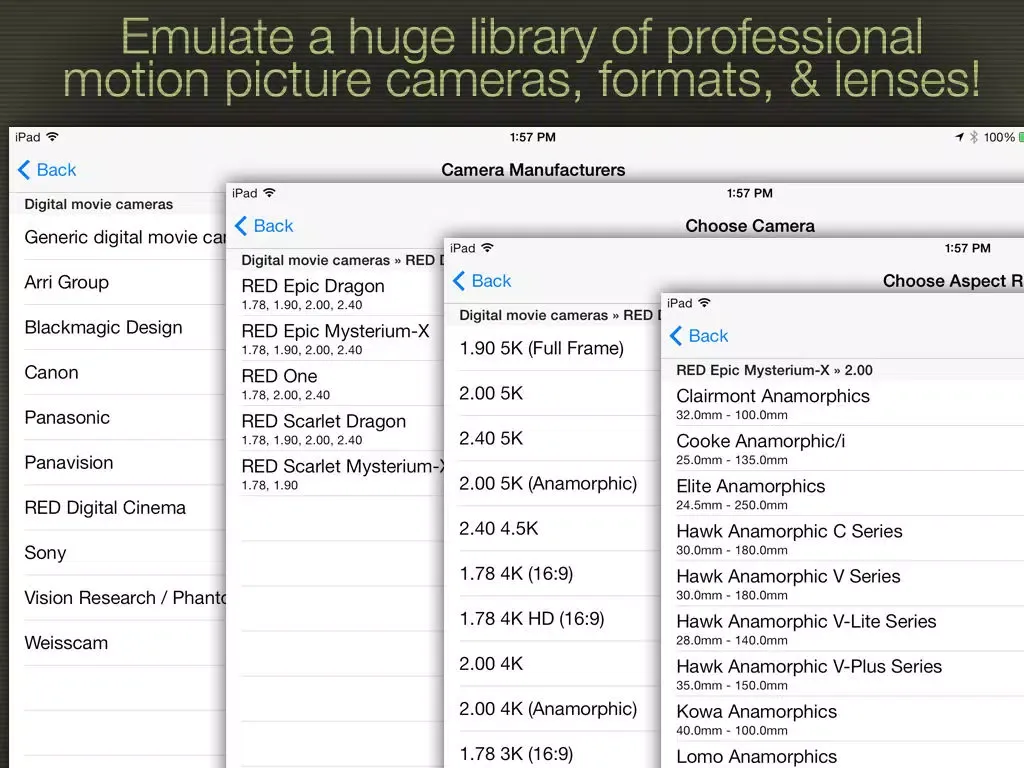Go Back from the aspect ratio list

pyautogui.click(x=482, y=281)
